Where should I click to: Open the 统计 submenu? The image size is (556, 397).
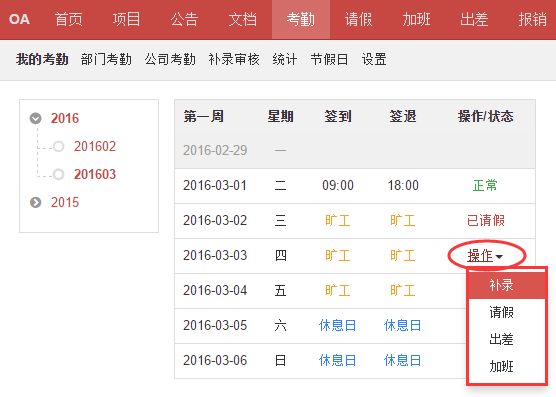point(285,59)
